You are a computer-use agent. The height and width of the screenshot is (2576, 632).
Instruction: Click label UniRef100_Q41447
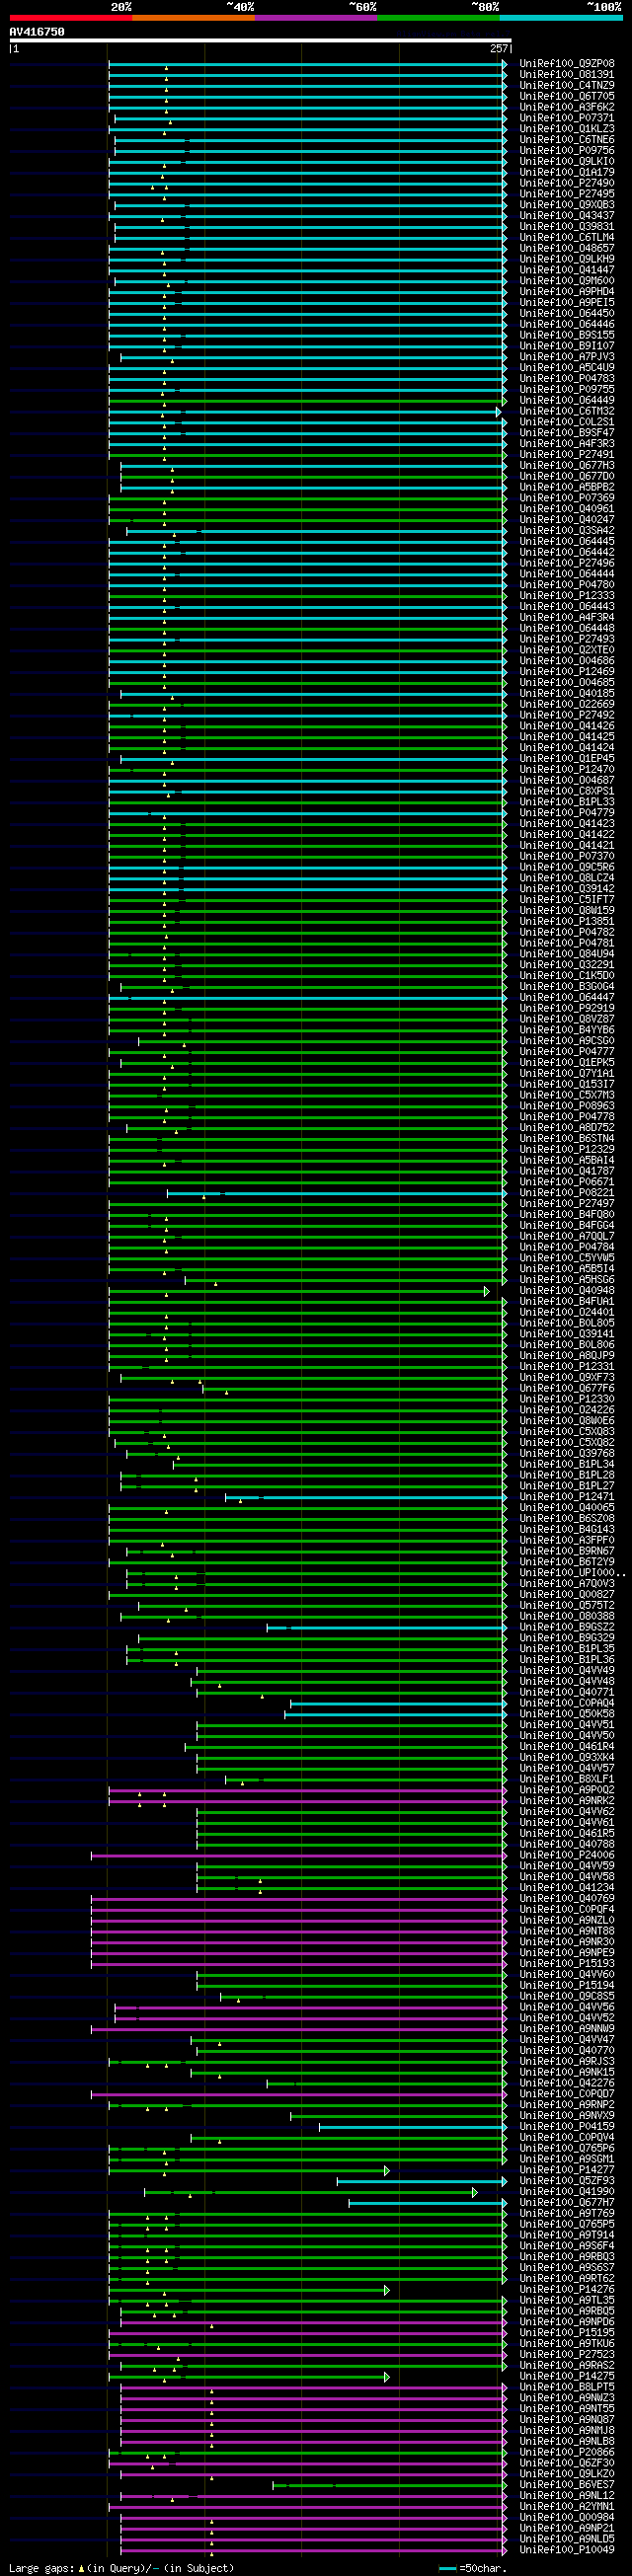coord(567,270)
